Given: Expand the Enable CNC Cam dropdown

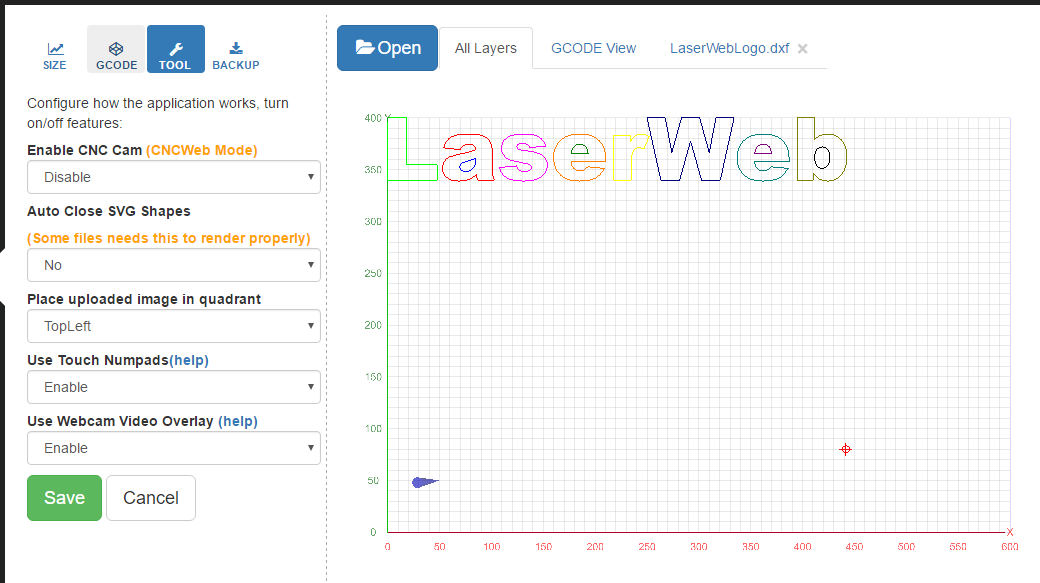Looking at the screenshot, I should point(173,177).
